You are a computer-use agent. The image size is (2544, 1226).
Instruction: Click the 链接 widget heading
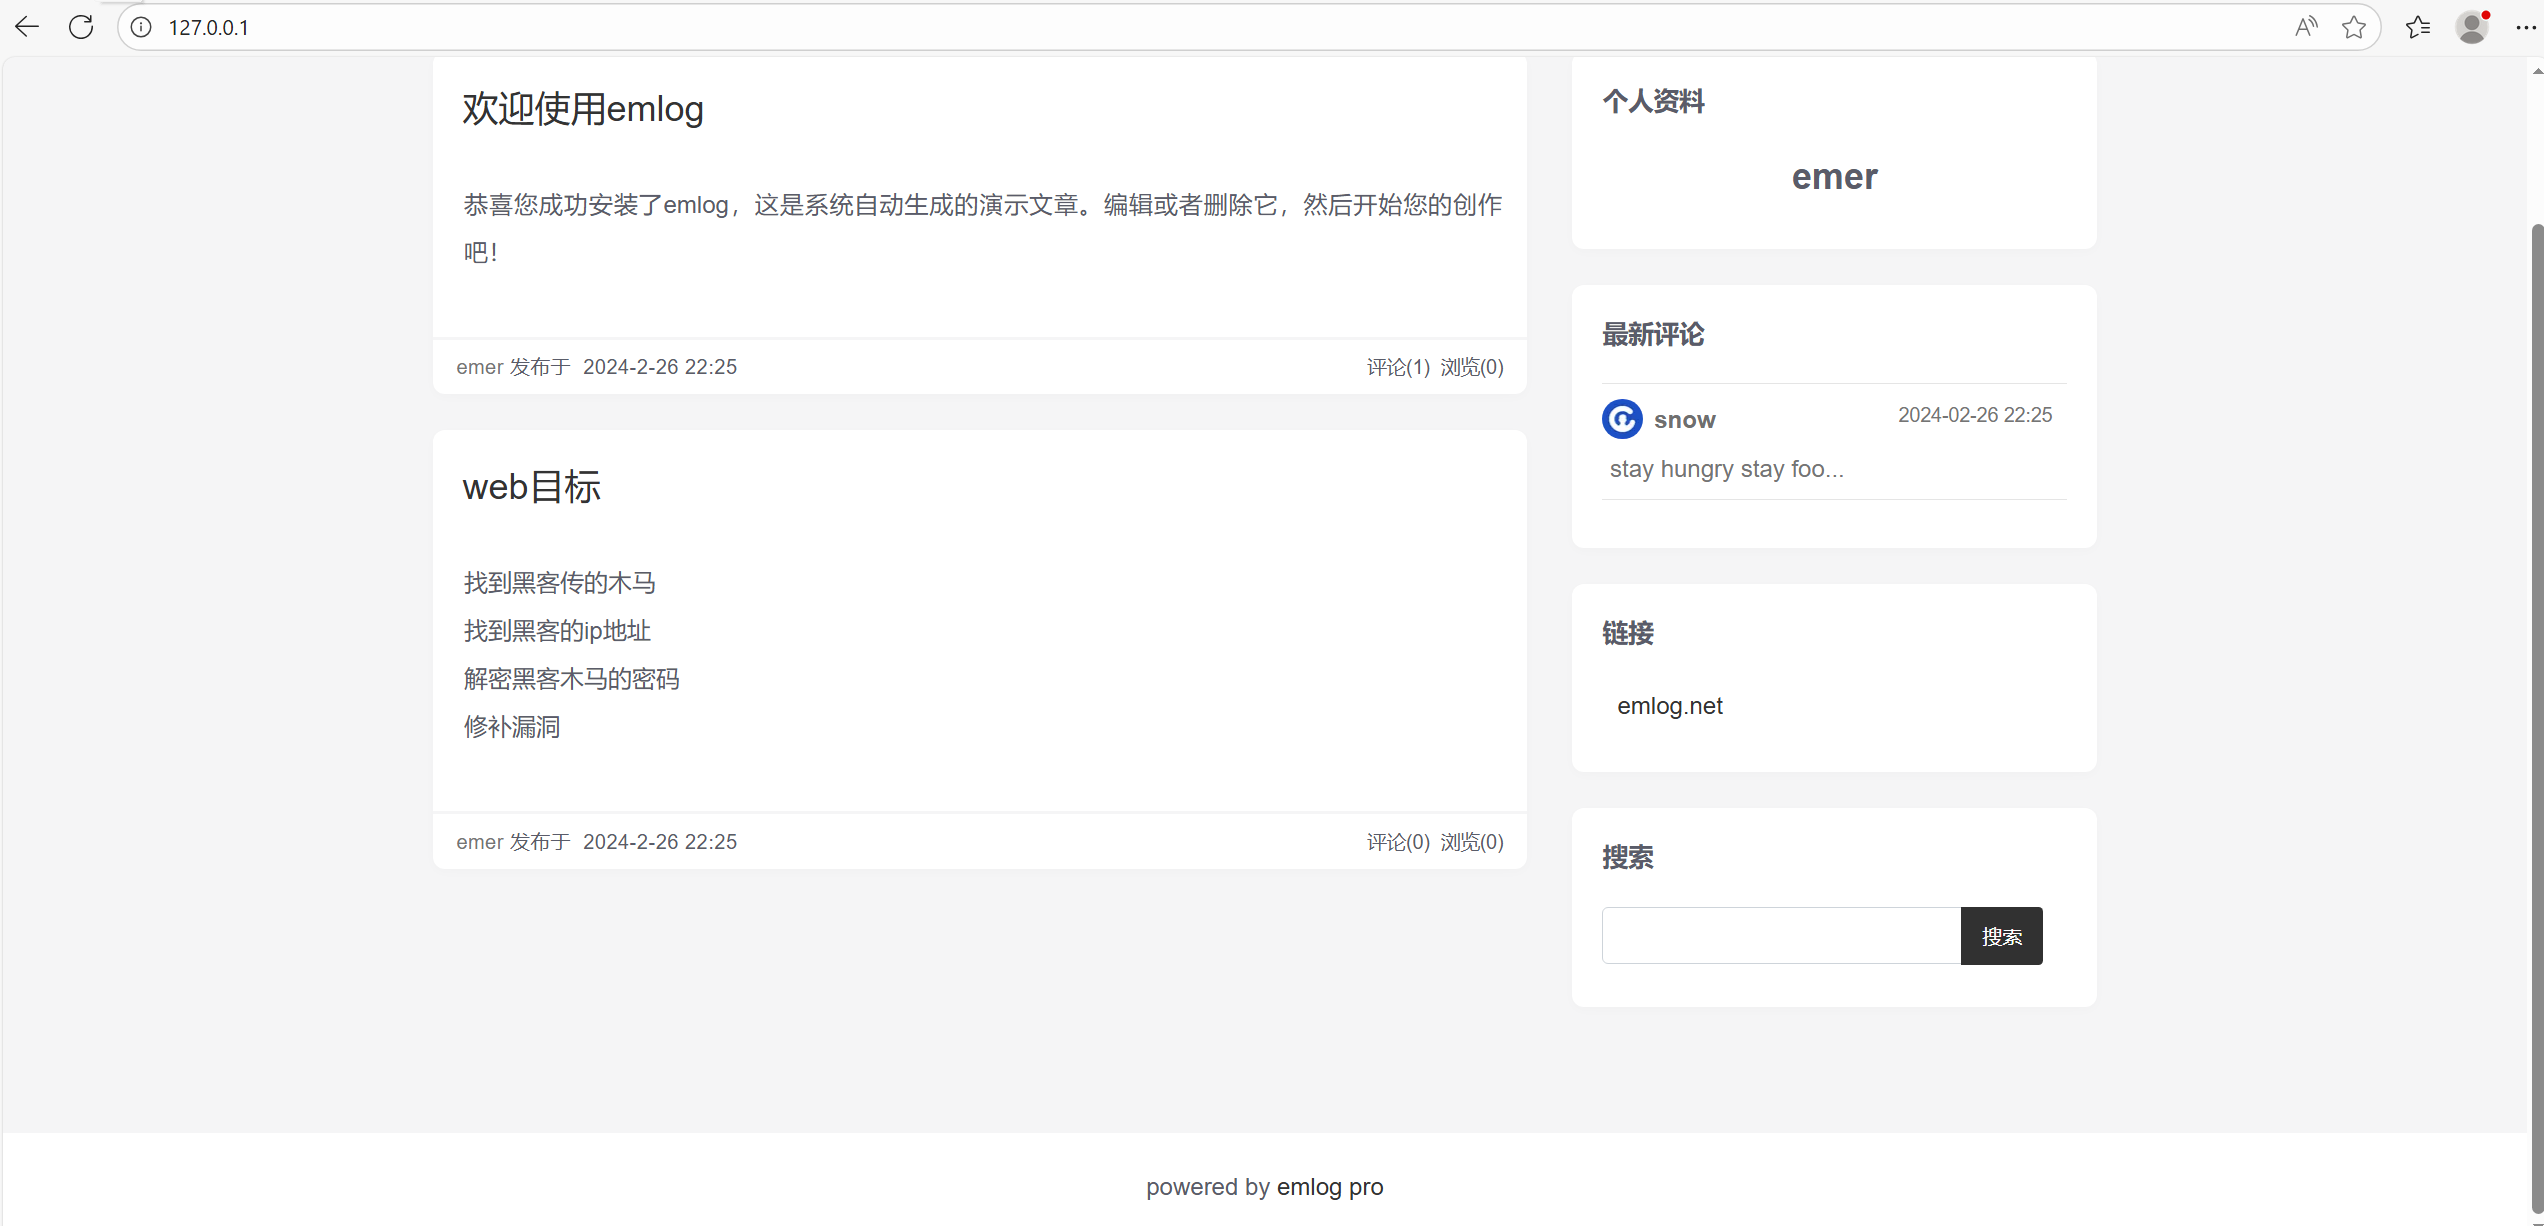[x=1628, y=633]
